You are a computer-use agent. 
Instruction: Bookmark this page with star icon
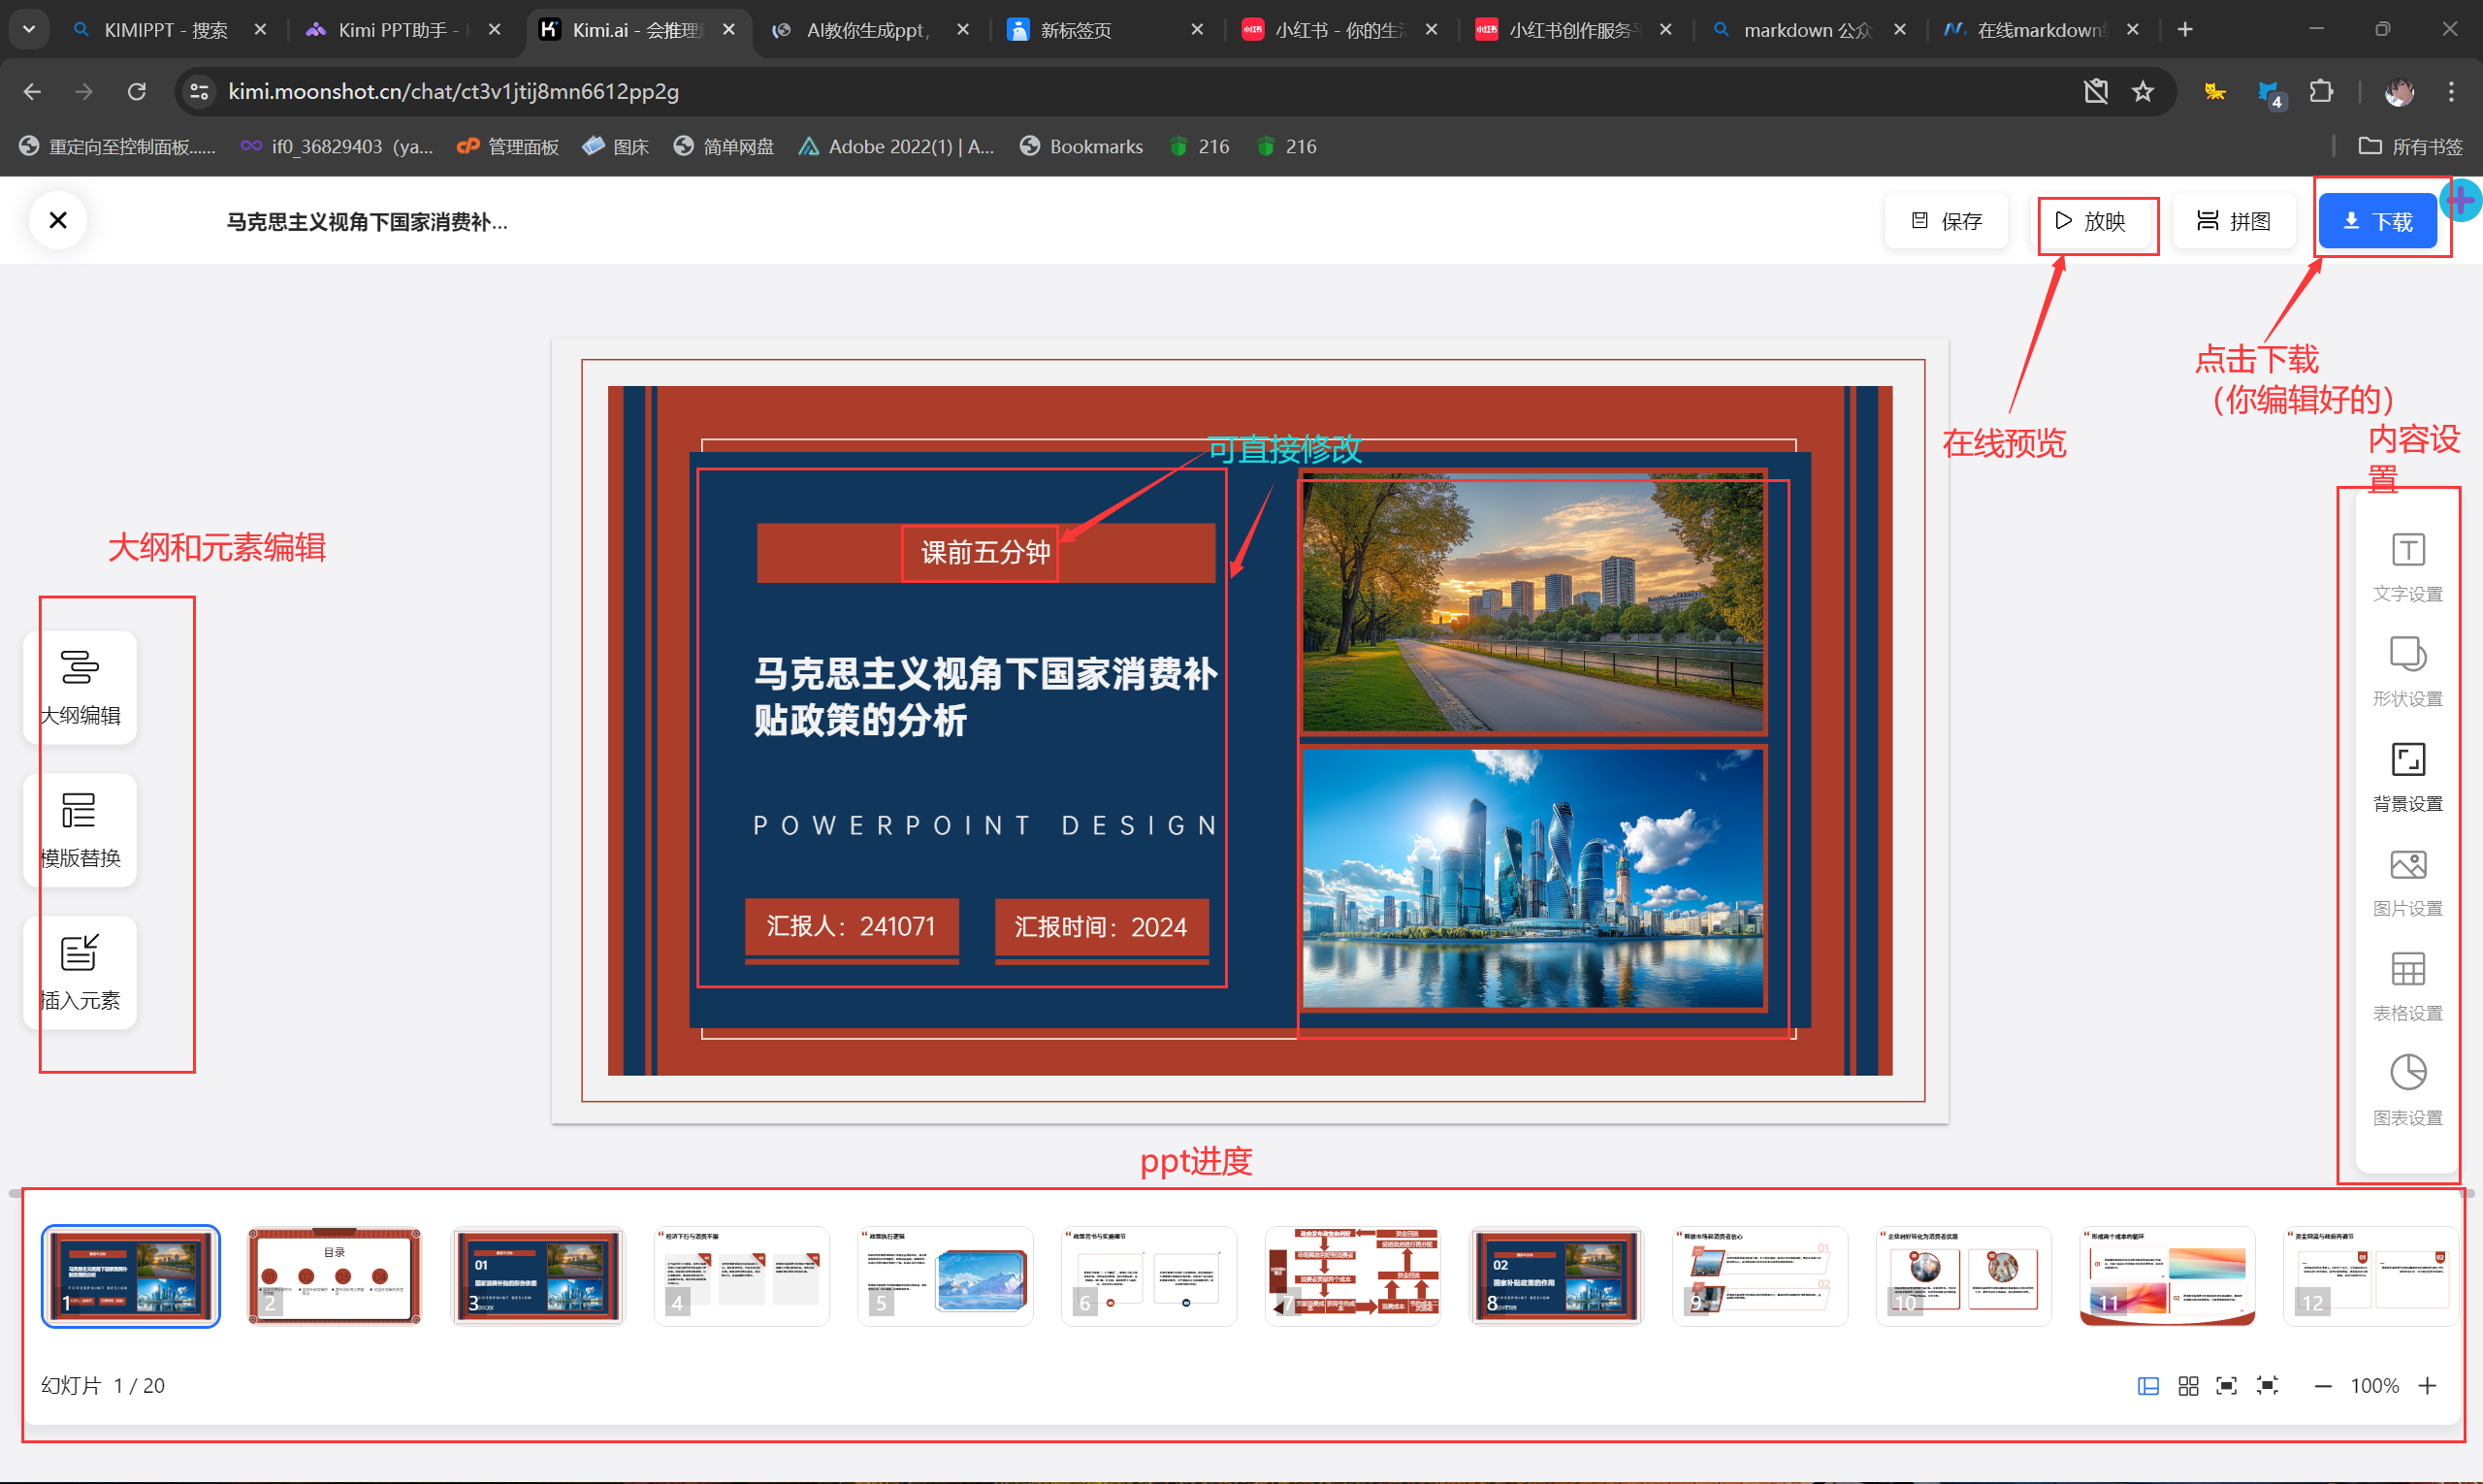(x=2142, y=92)
